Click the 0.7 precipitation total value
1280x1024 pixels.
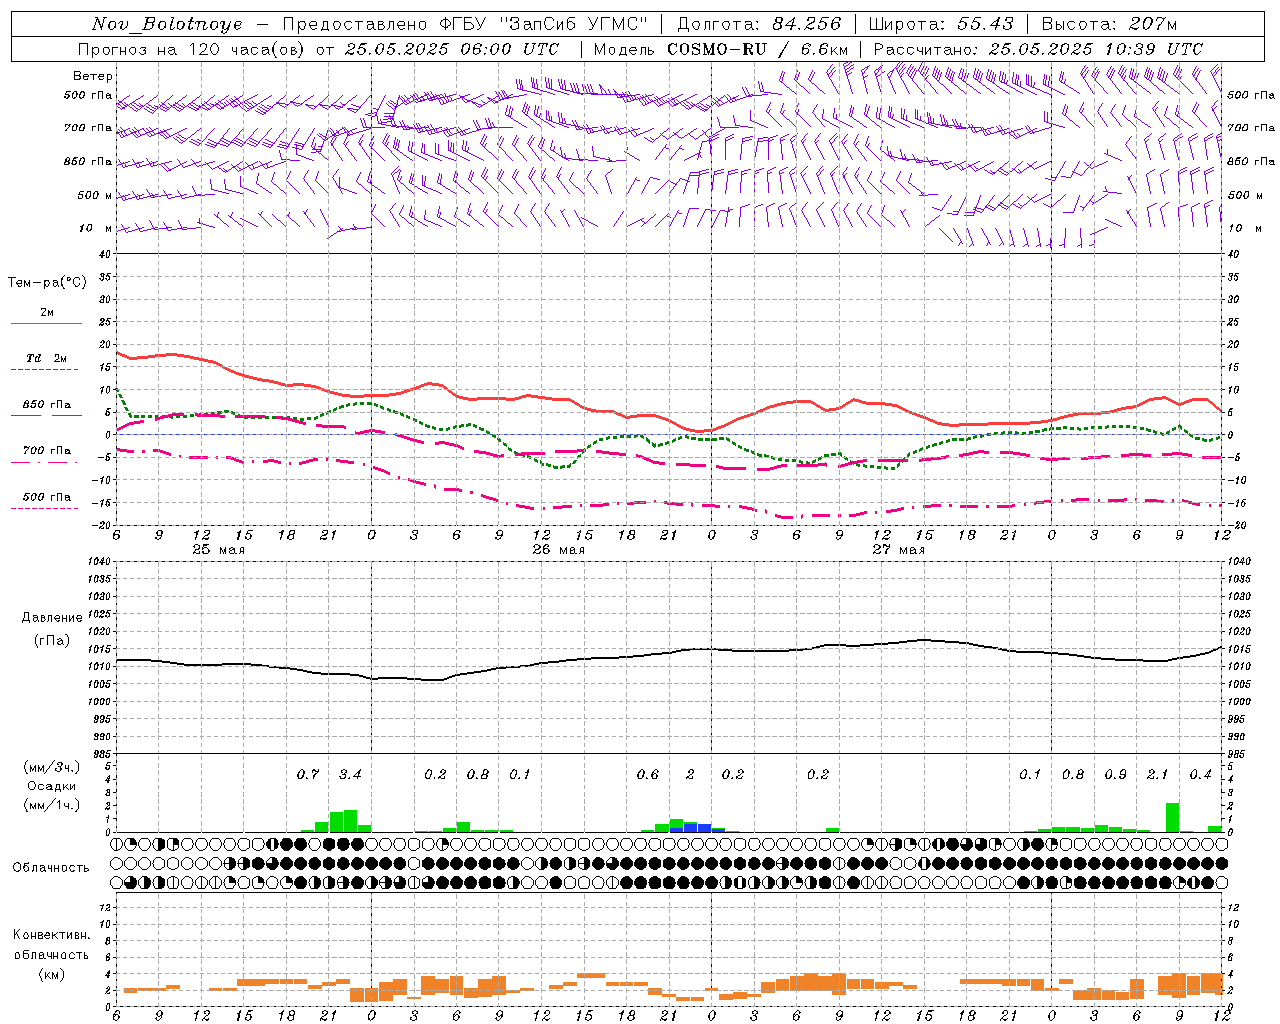(x=308, y=774)
